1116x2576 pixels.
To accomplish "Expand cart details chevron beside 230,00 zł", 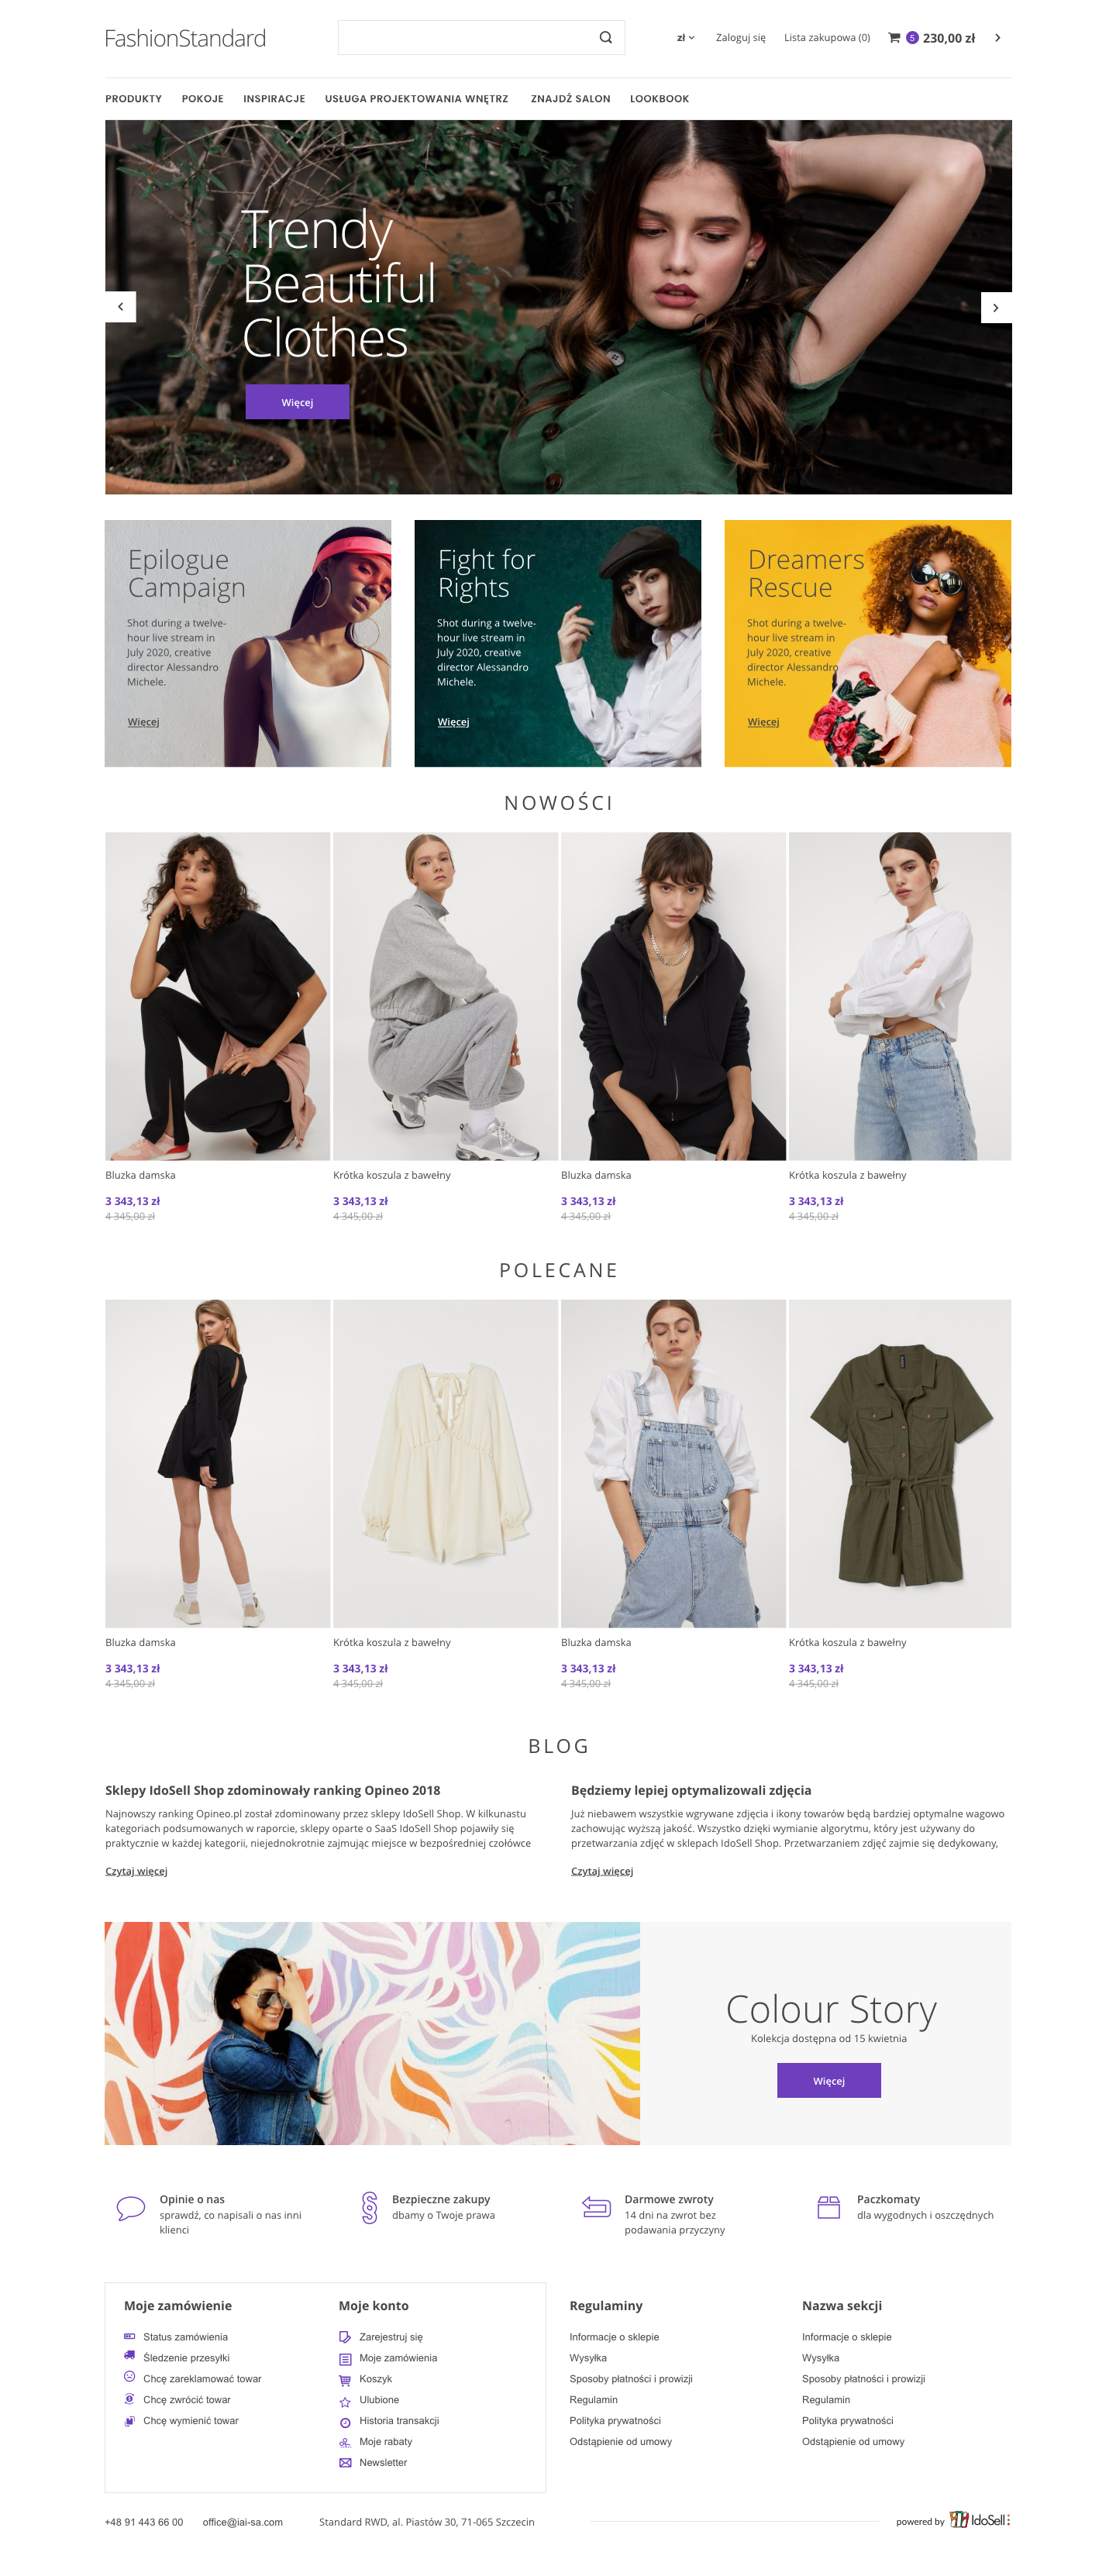I will [997, 38].
